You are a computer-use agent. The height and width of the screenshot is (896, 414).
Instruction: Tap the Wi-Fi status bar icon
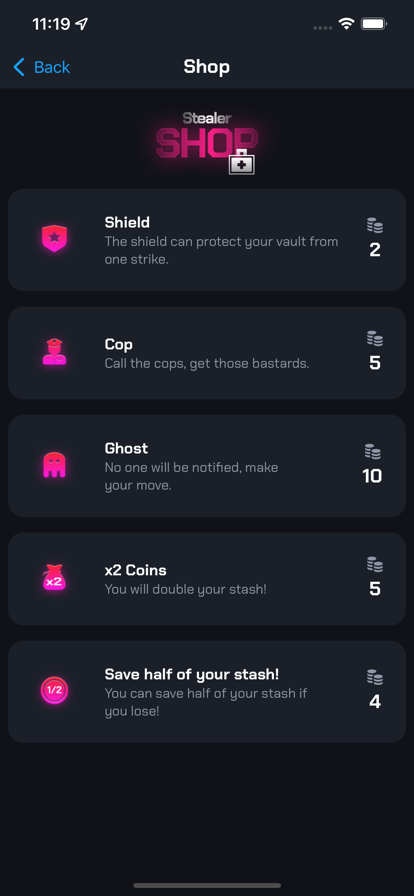click(x=347, y=24)
